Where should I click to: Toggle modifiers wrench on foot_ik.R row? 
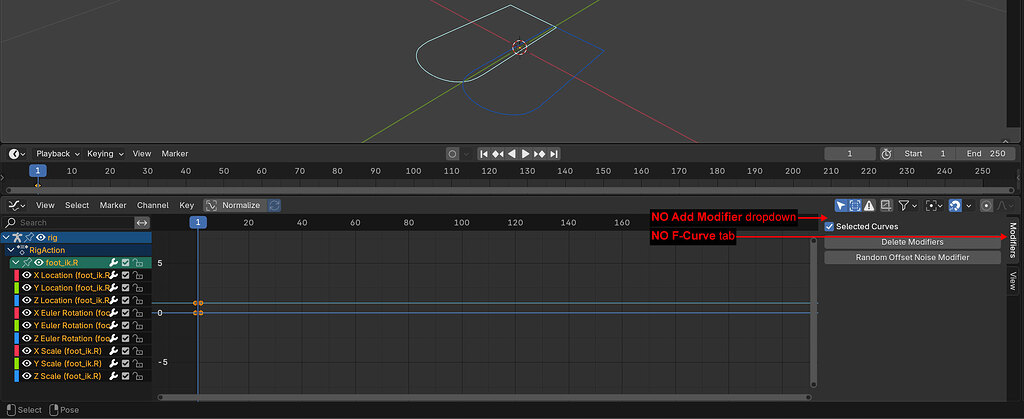(x=114, y=262)
